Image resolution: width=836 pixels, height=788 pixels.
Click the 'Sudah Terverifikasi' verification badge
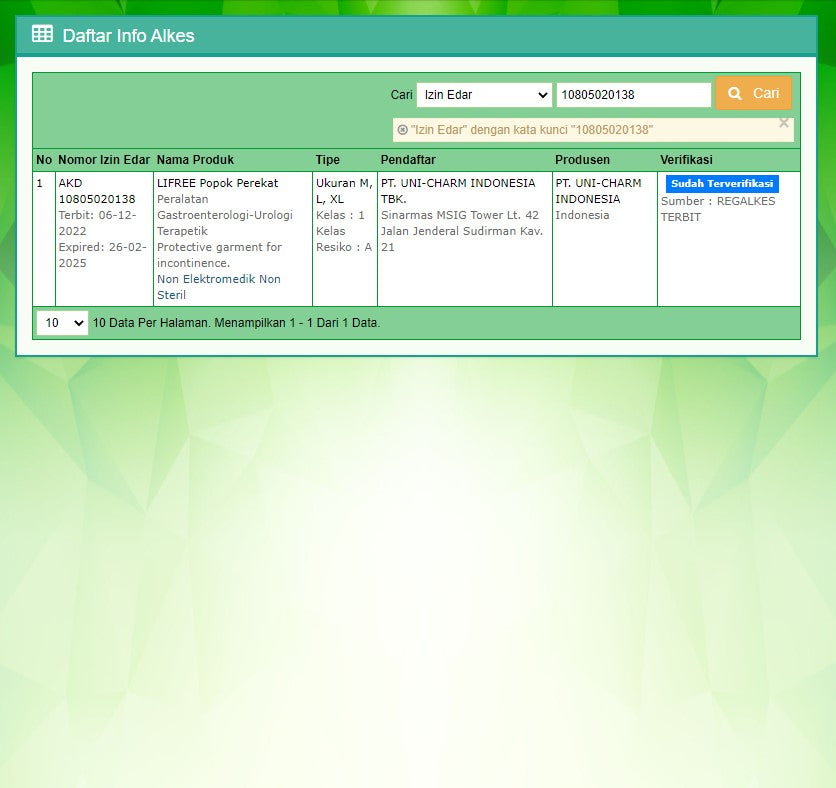coord(721,183)
